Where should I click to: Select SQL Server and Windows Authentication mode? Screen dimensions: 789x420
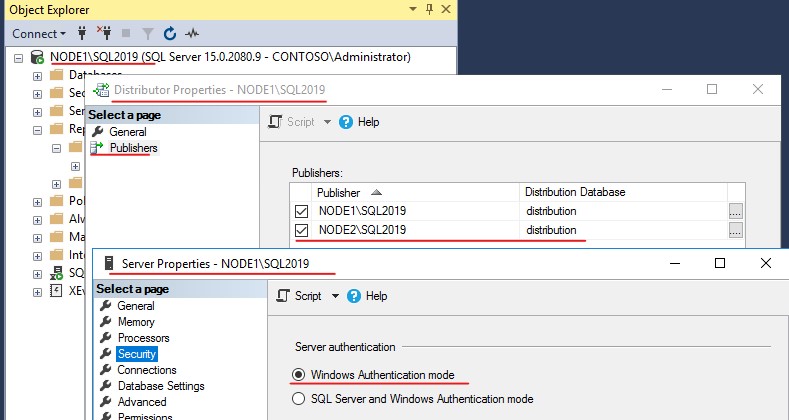pos(298,399)
